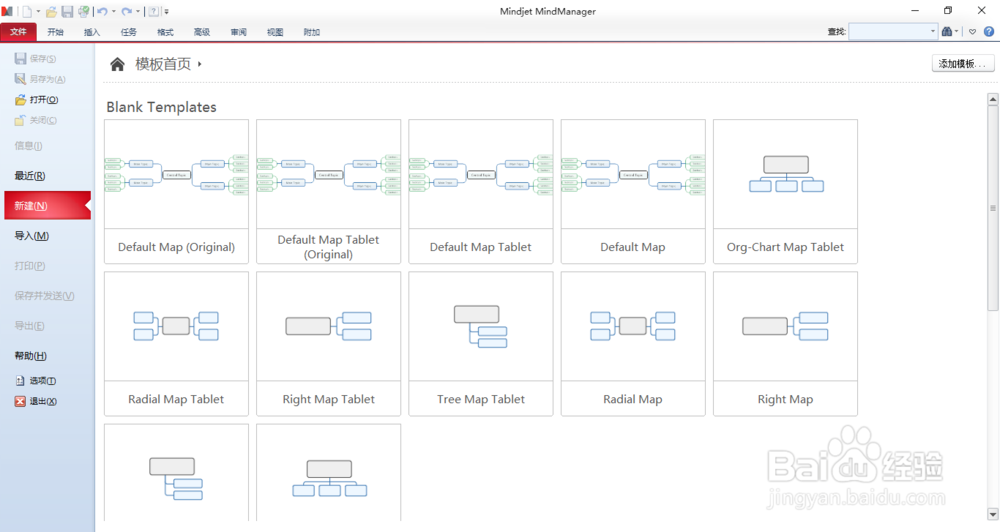
Task: Choose the Right Map template
Action: coord(786,344)
